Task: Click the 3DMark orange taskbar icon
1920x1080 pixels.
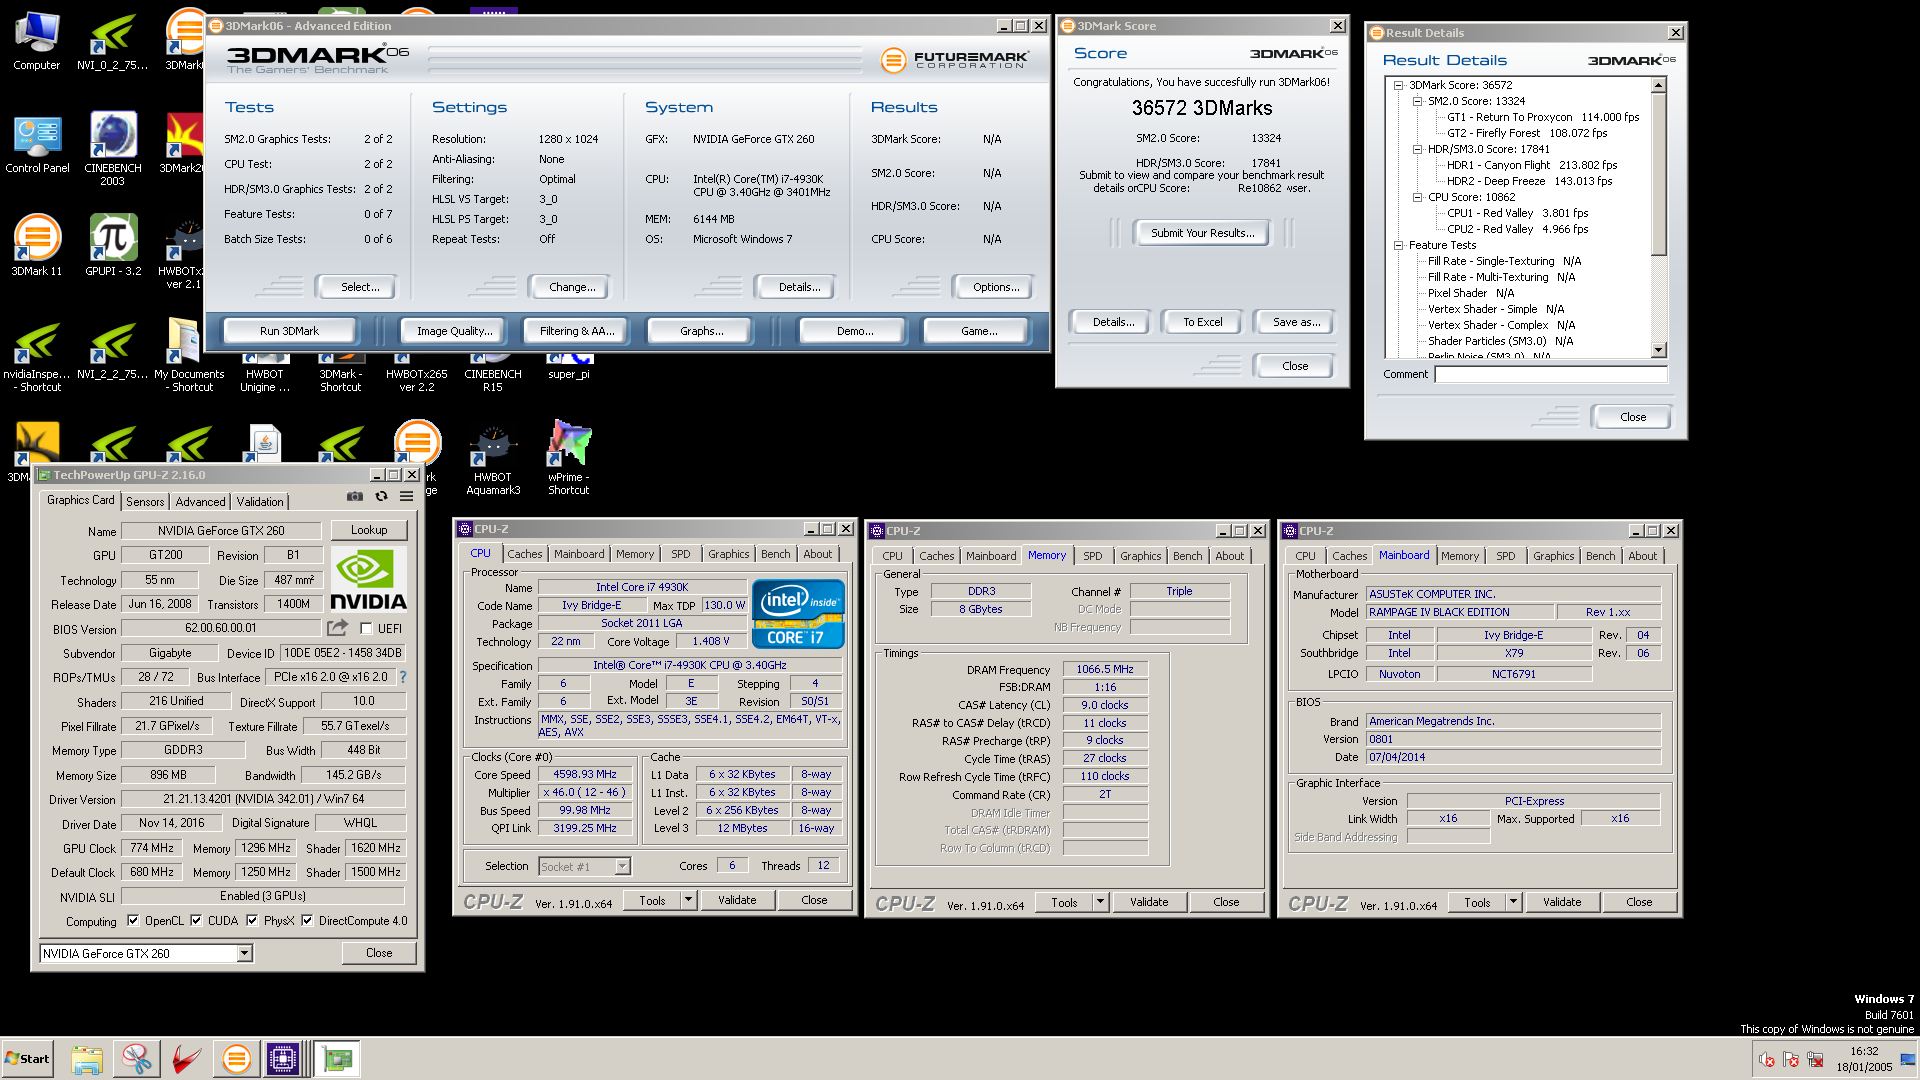Action: pos(237,1059)
